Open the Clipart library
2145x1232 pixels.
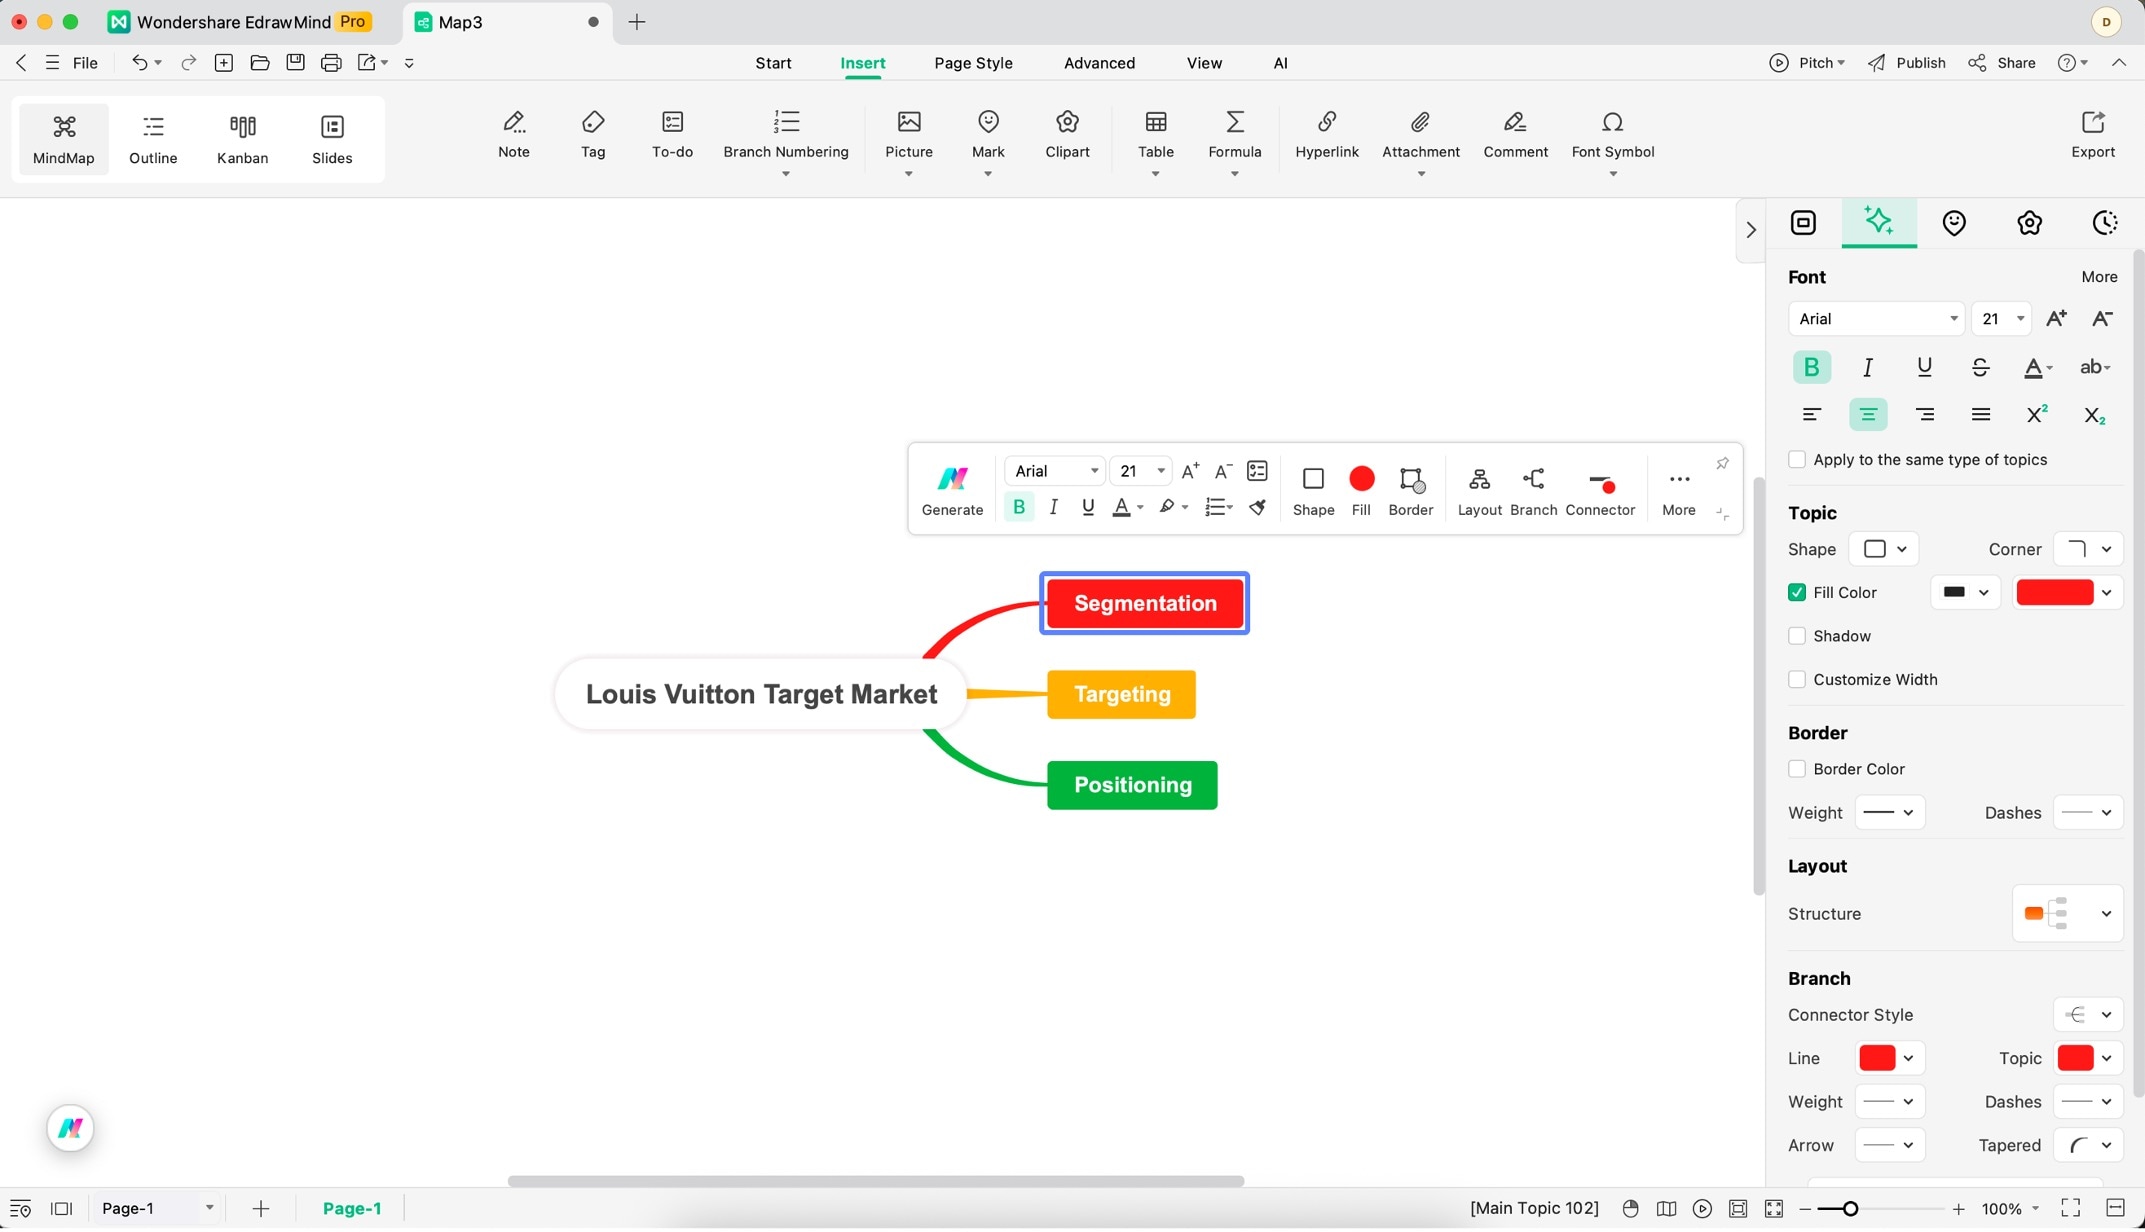1067,134
